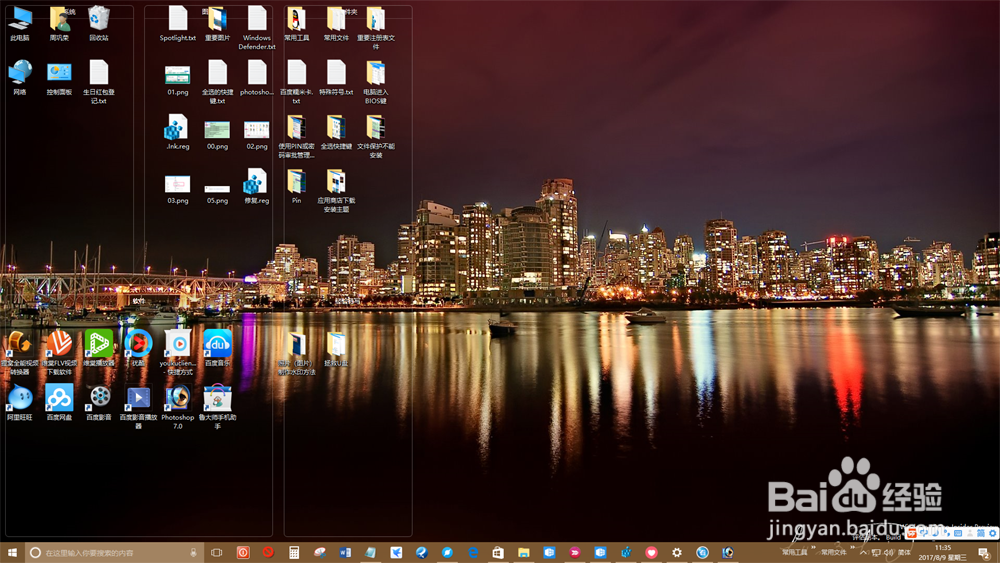Open the 全选快捷键 folder
This screenshot has height=563, width=1000.
click(336, 132)
